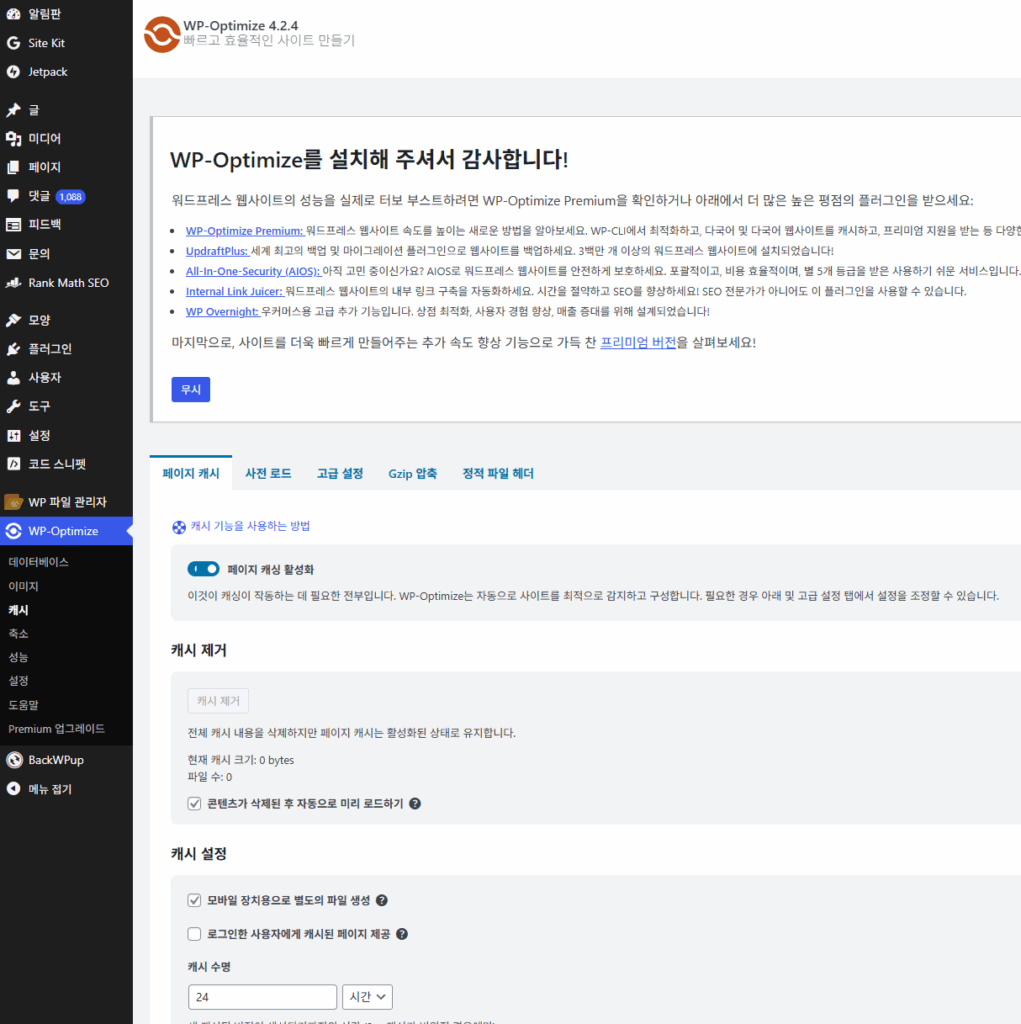Open the 고급 설정 tab
The image size is (1021, 1024).
point(340,473)
